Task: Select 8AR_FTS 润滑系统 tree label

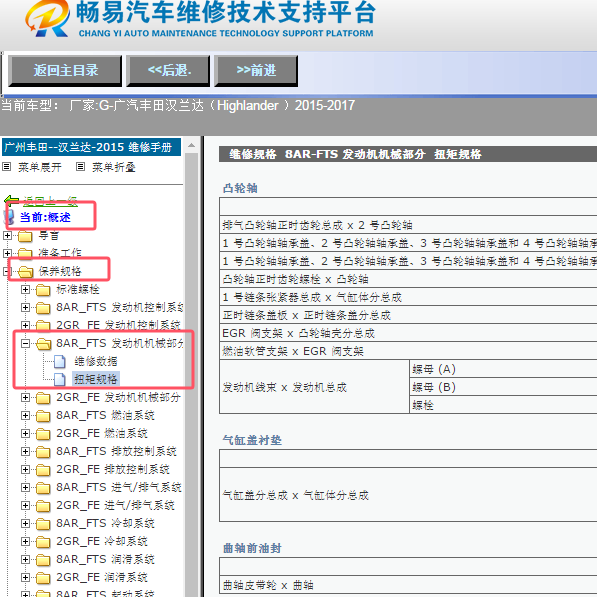Action: click(105, 559)
